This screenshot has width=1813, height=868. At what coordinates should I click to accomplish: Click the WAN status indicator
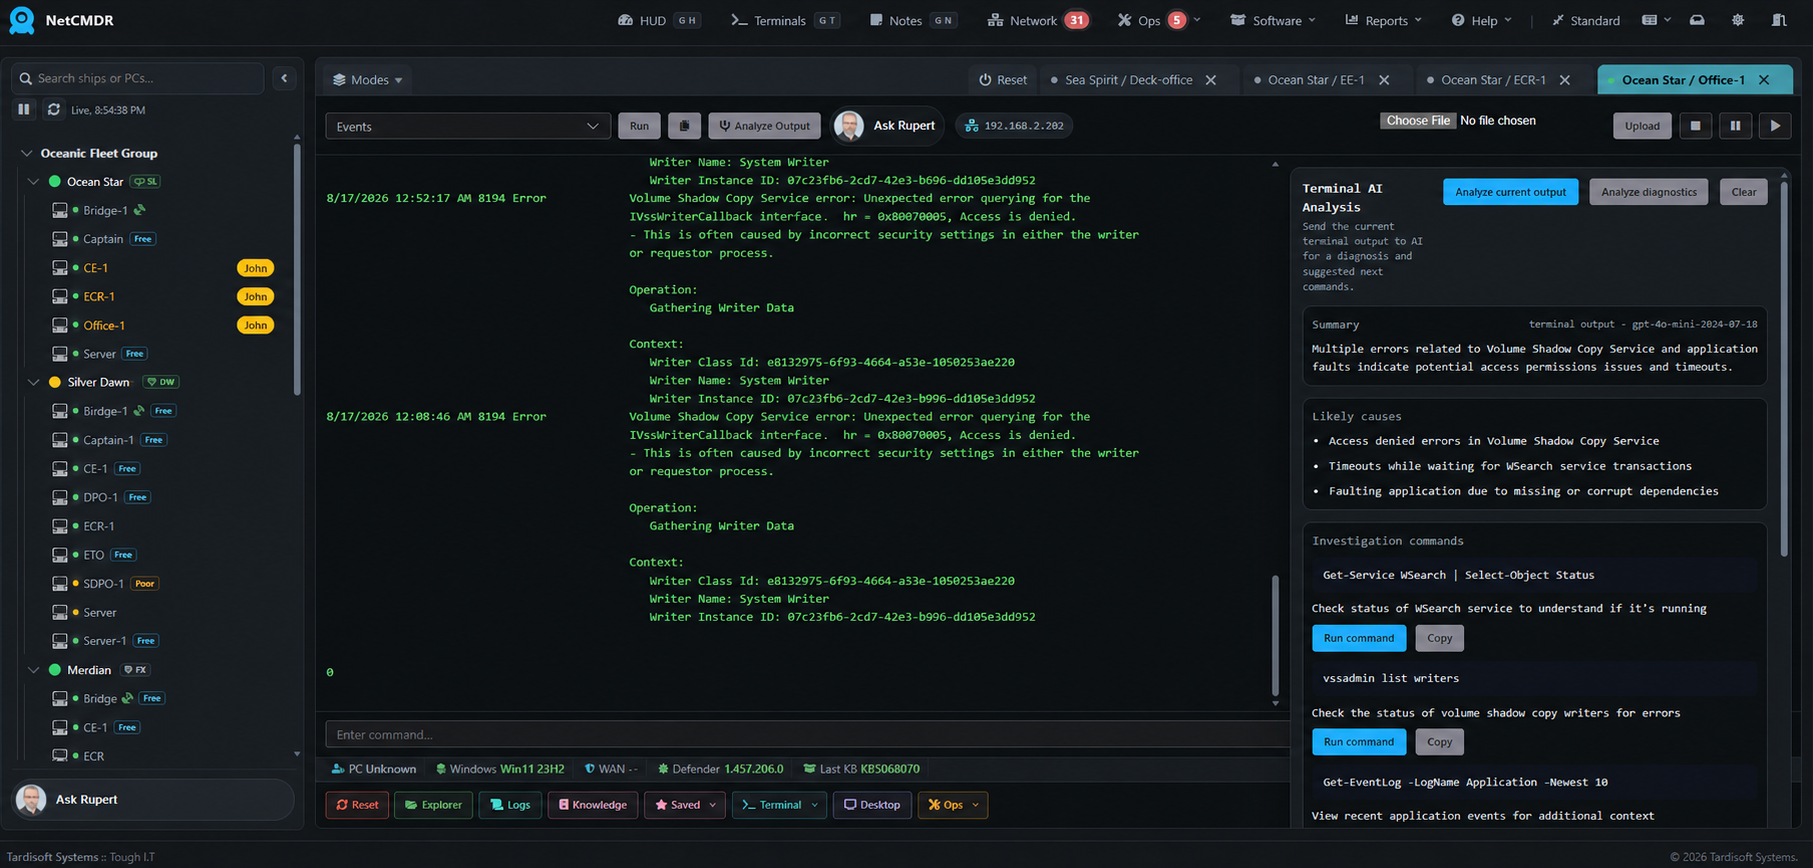[x=610, y=769]
